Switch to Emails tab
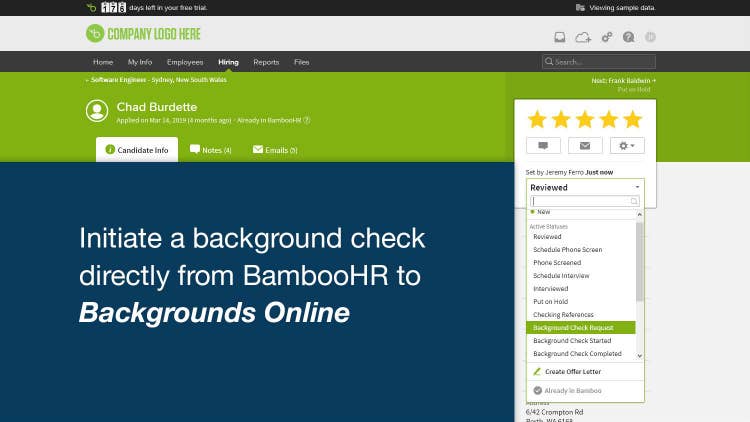This screenshot has height=422, width=750. (275, 150)
